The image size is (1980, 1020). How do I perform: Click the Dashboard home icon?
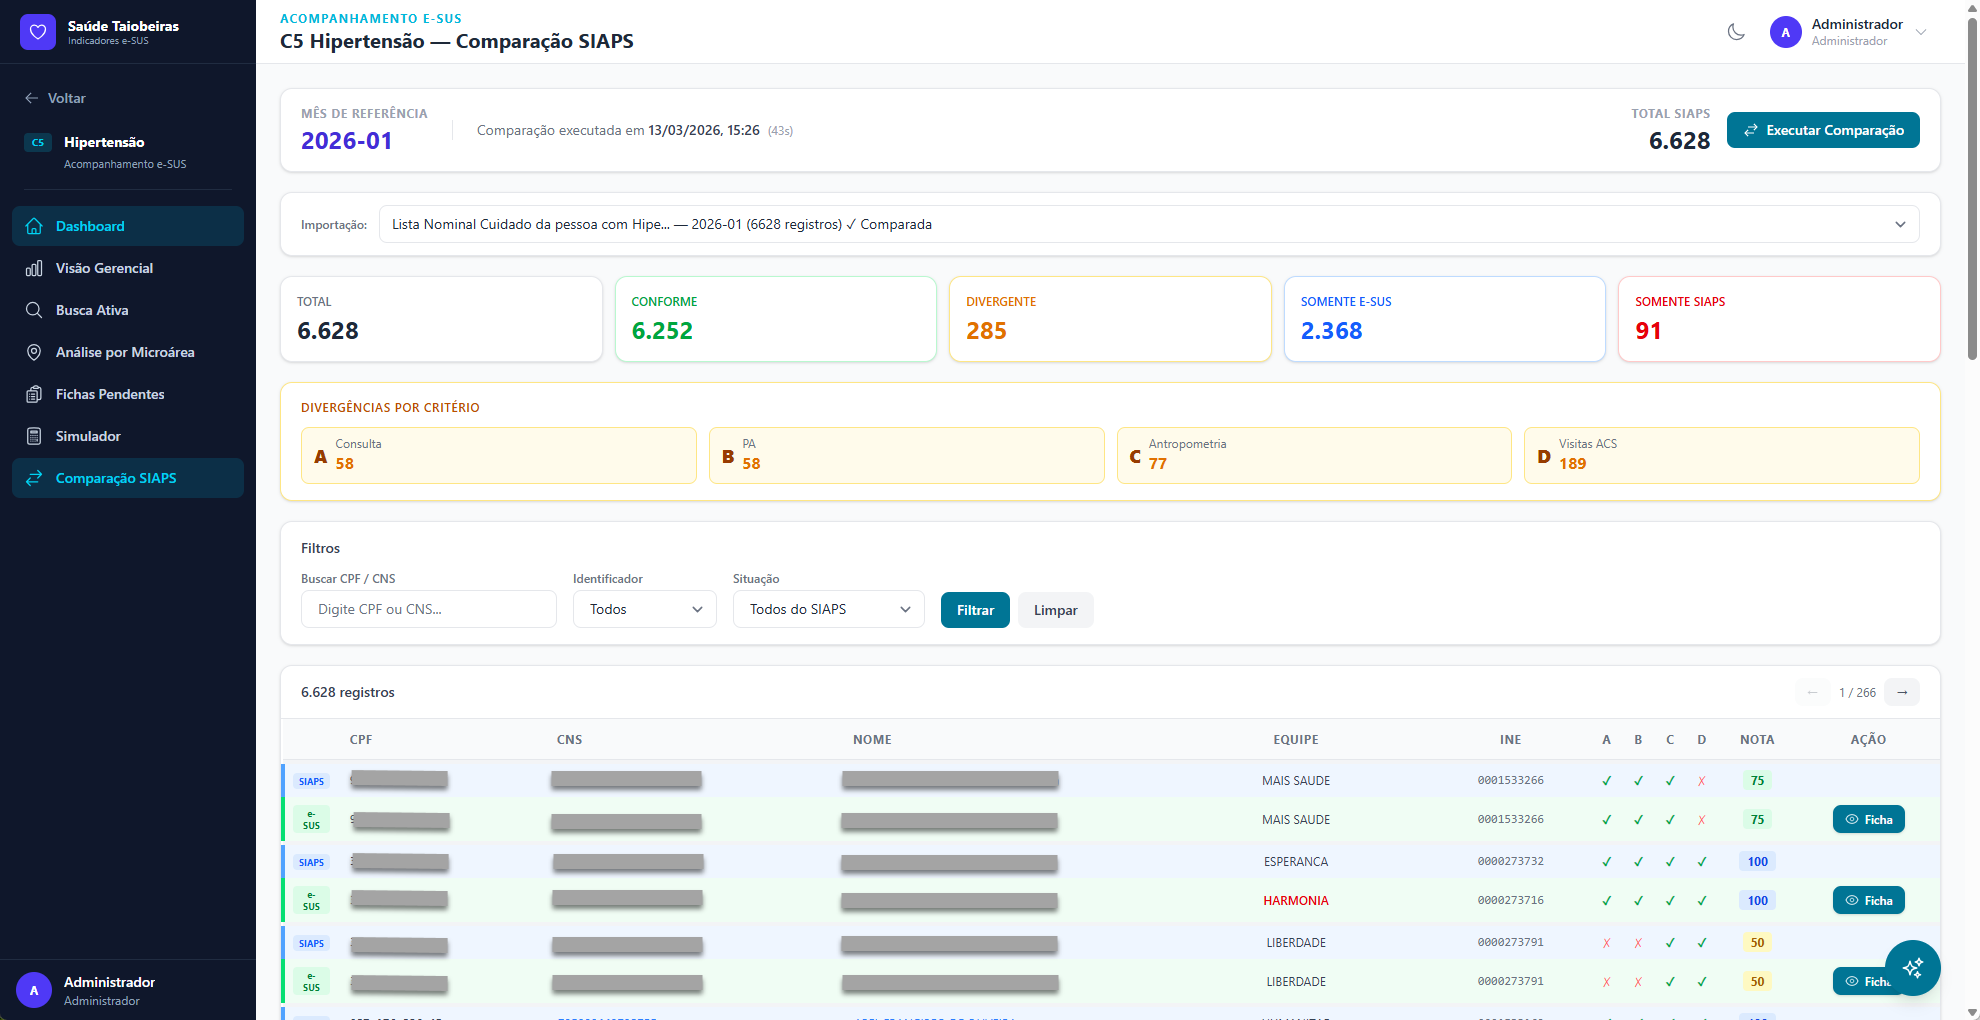pyautogui.click(x=34, y=226)
